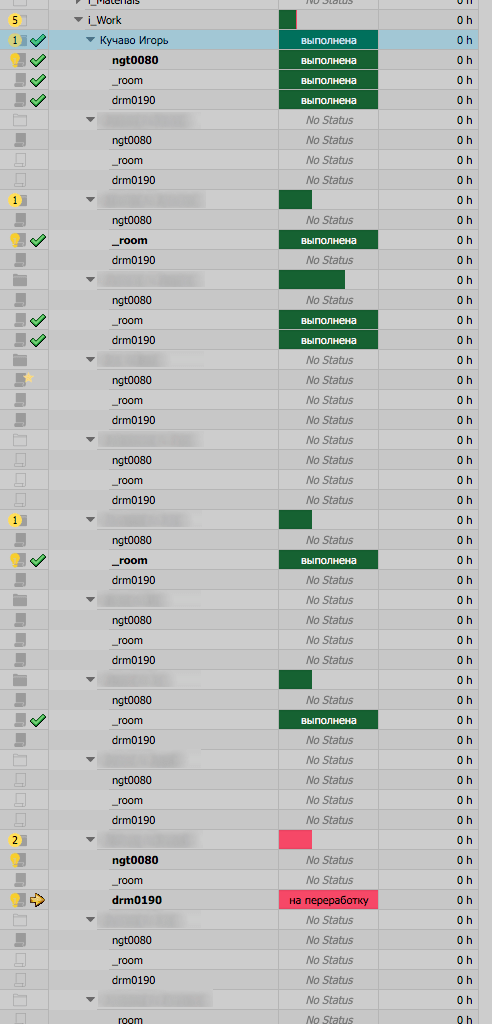Image resolution: width=492 pixels, height=1024 pixels.
Task: Collapse the group showing the red progress bar
Action: coord(91,840)
